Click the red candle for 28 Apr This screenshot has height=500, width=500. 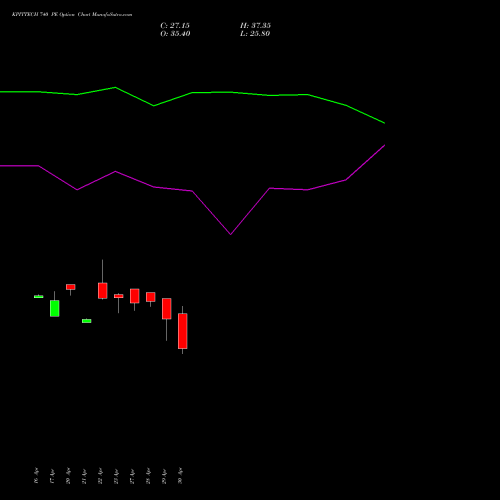coord(151,297)
